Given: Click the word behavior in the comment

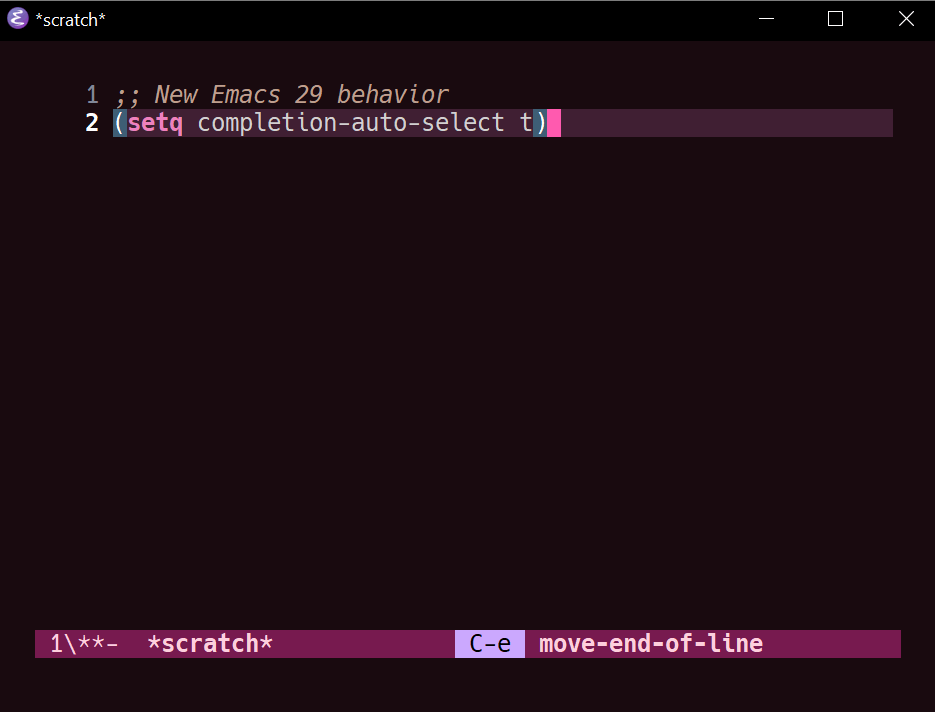Looking at the screenshot, I should (x=392, y=95).
